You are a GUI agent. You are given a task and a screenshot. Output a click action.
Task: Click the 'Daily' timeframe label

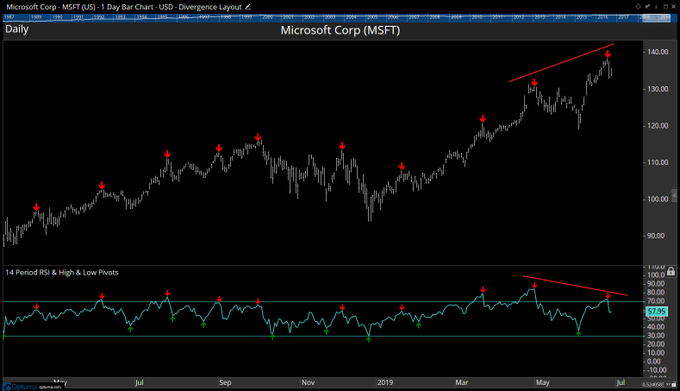(17, 29)
